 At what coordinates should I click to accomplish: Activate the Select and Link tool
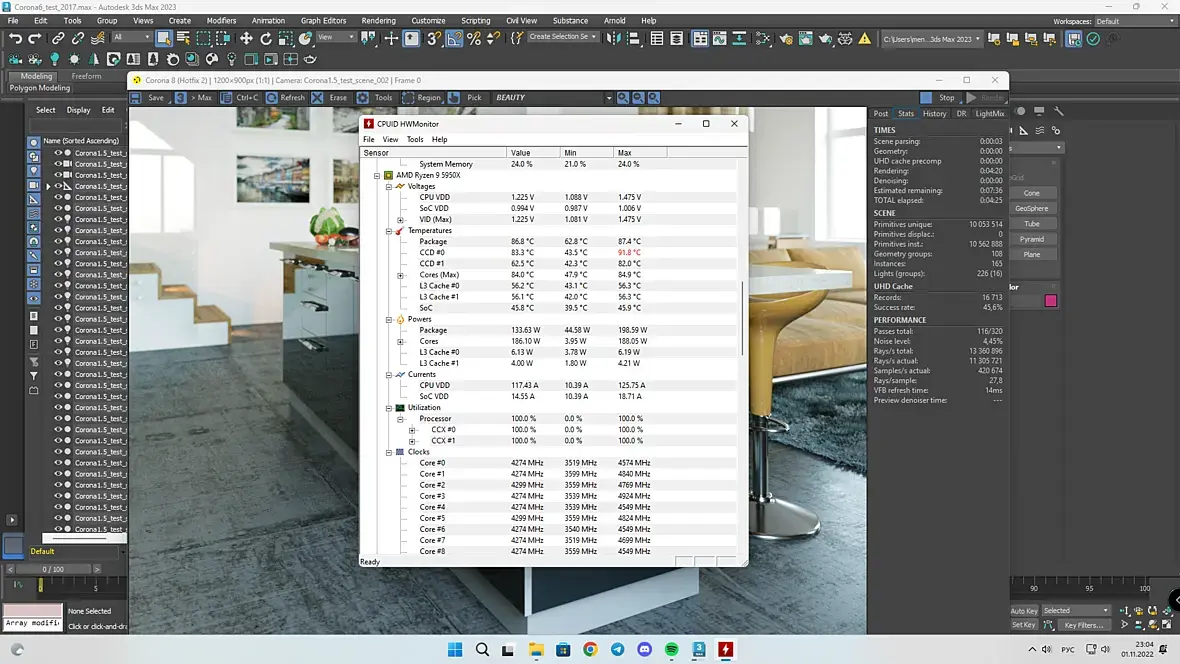pyautogui.click(x=58, y=38)
